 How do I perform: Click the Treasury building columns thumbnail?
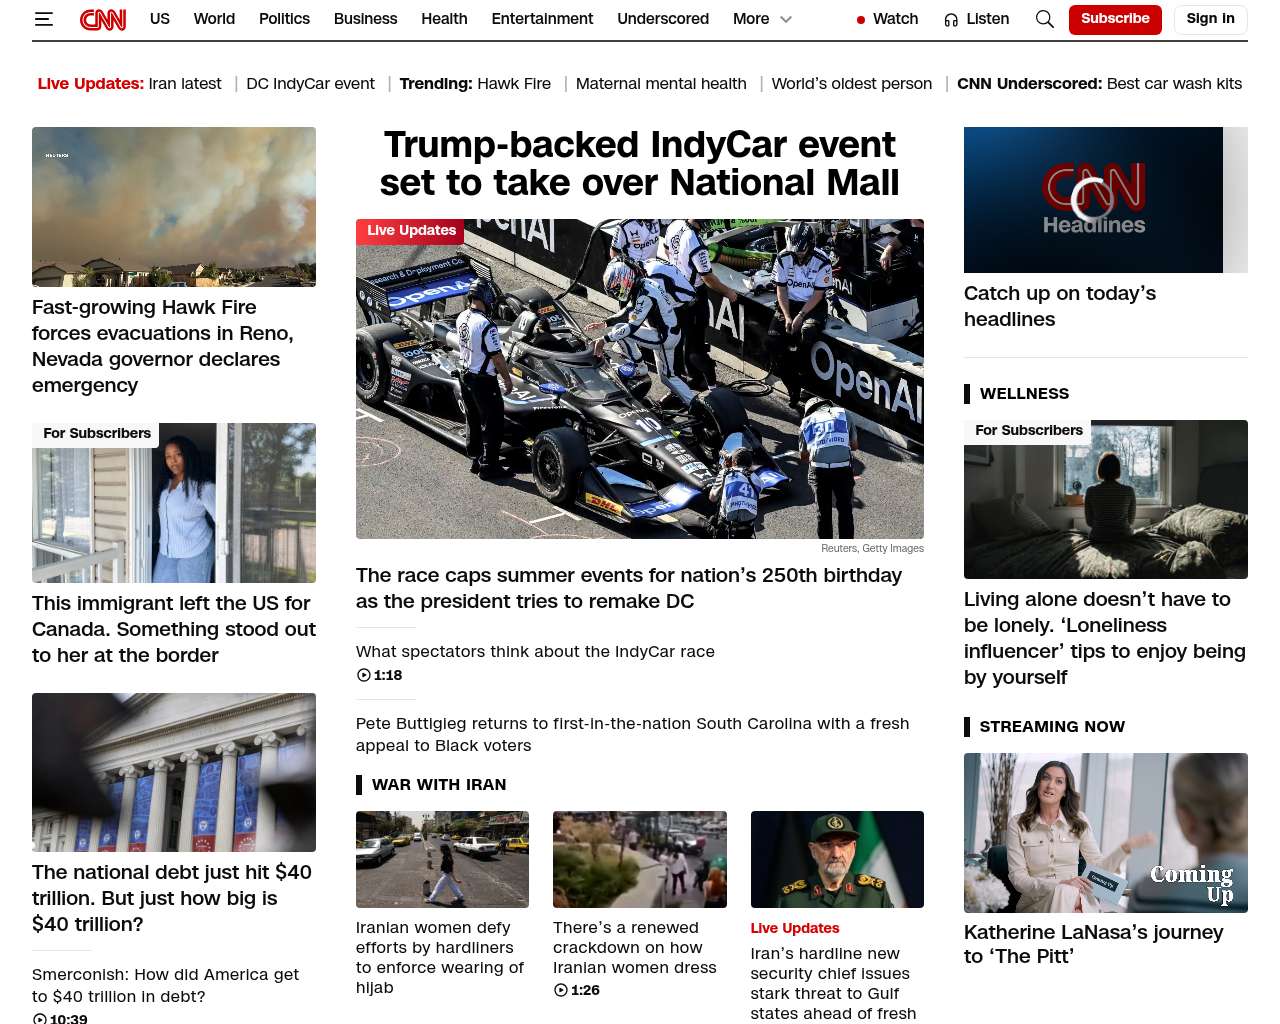point(174,773)
